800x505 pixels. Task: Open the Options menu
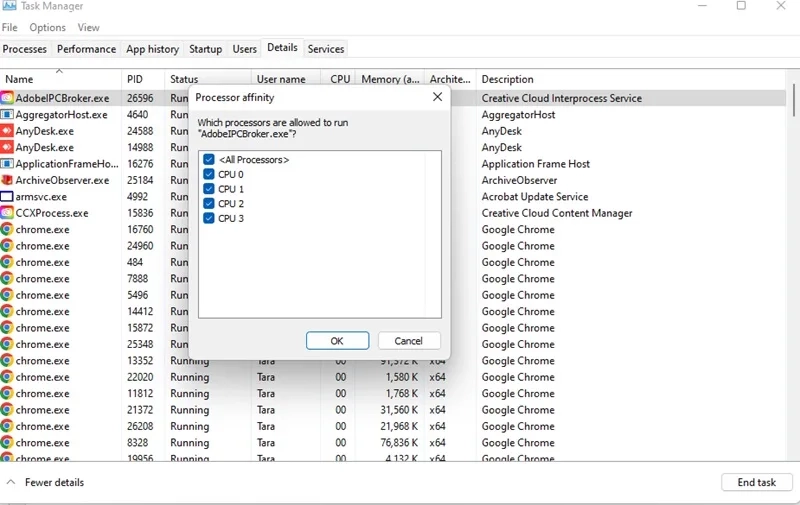pos(47,27)
